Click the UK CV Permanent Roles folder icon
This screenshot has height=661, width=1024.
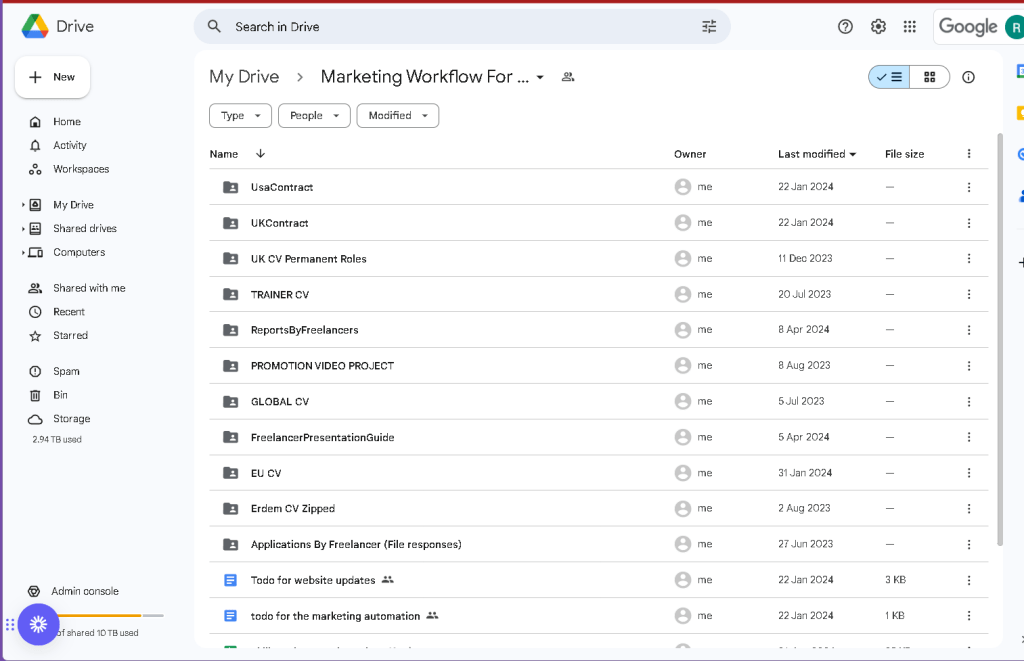click(231, 259)
